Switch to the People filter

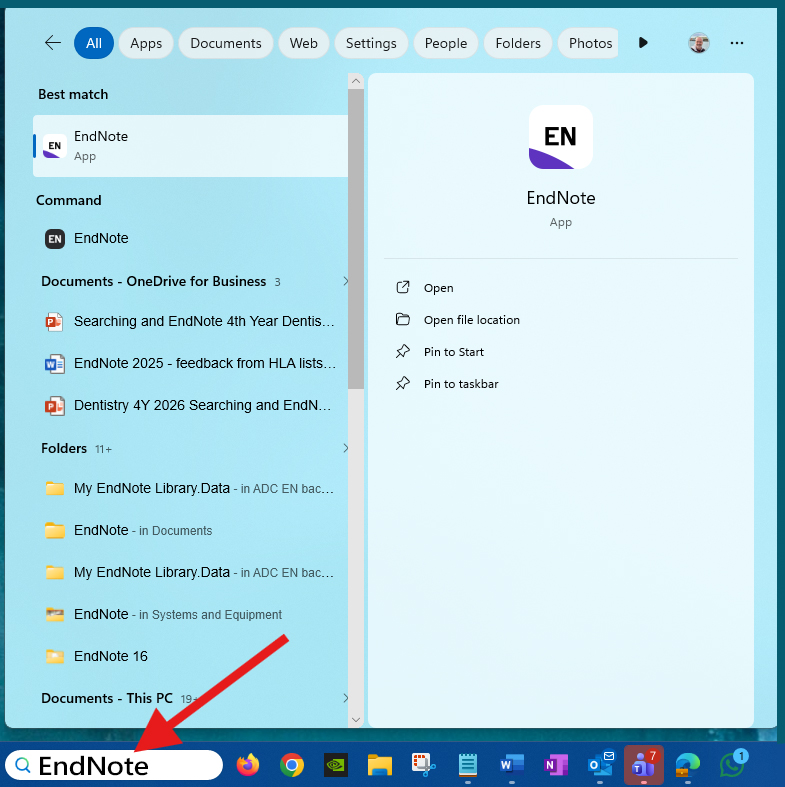coord(446,43)
